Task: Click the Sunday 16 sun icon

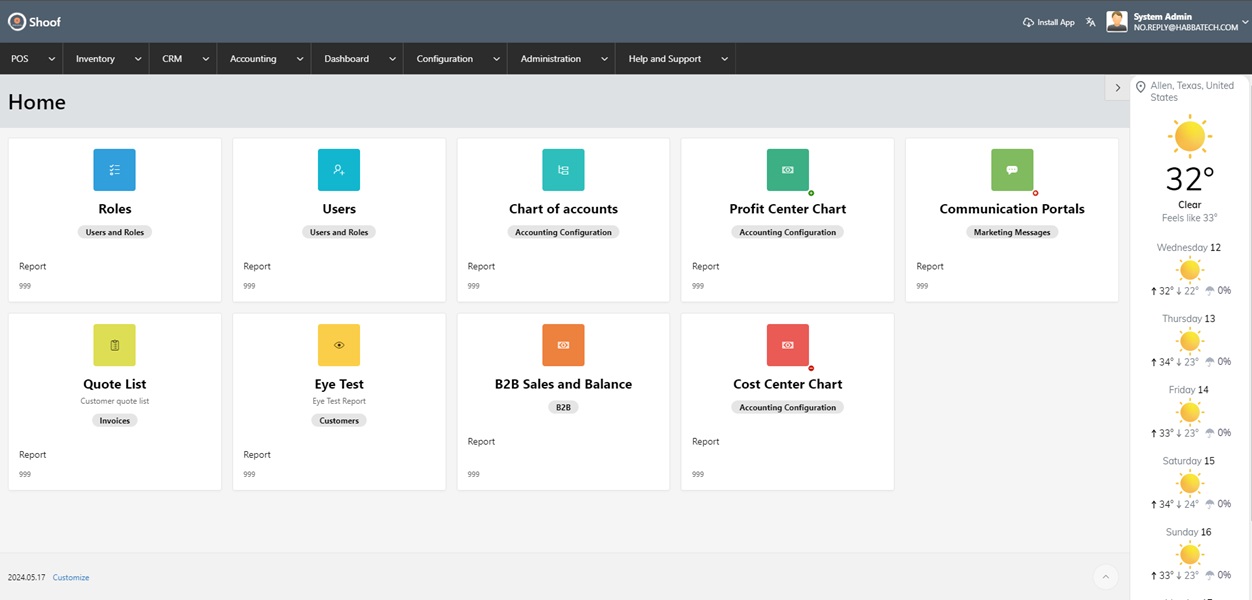Action: click(x=1190, y=554)
